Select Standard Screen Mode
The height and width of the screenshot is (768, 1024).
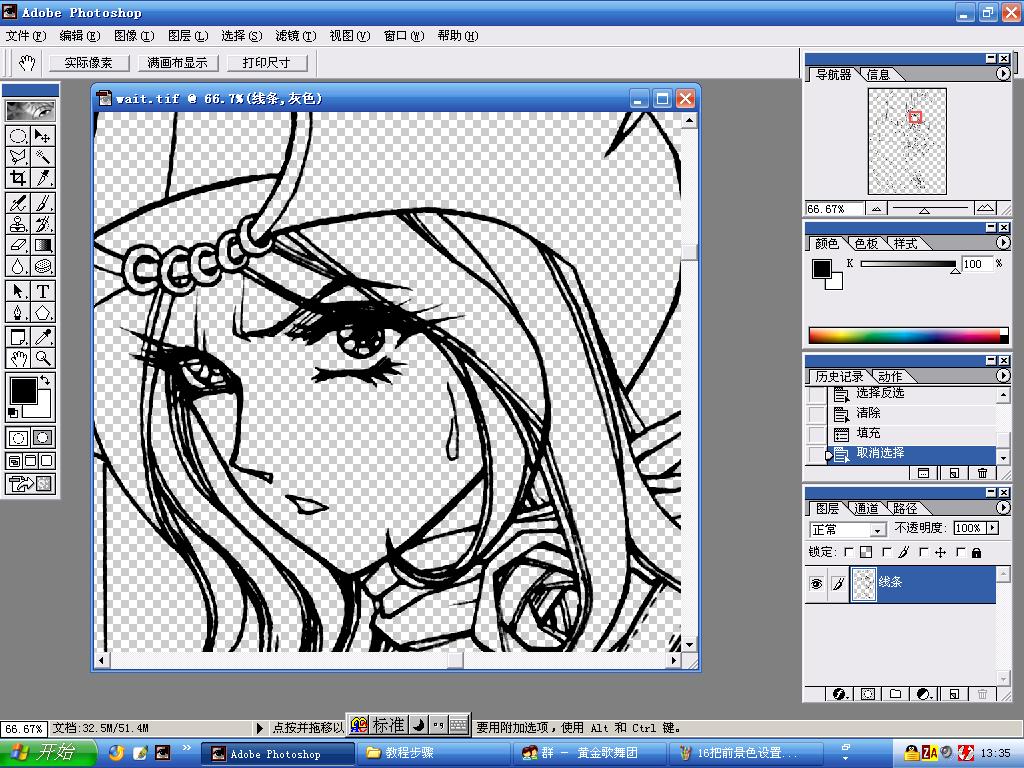click(x=14, y=461)
